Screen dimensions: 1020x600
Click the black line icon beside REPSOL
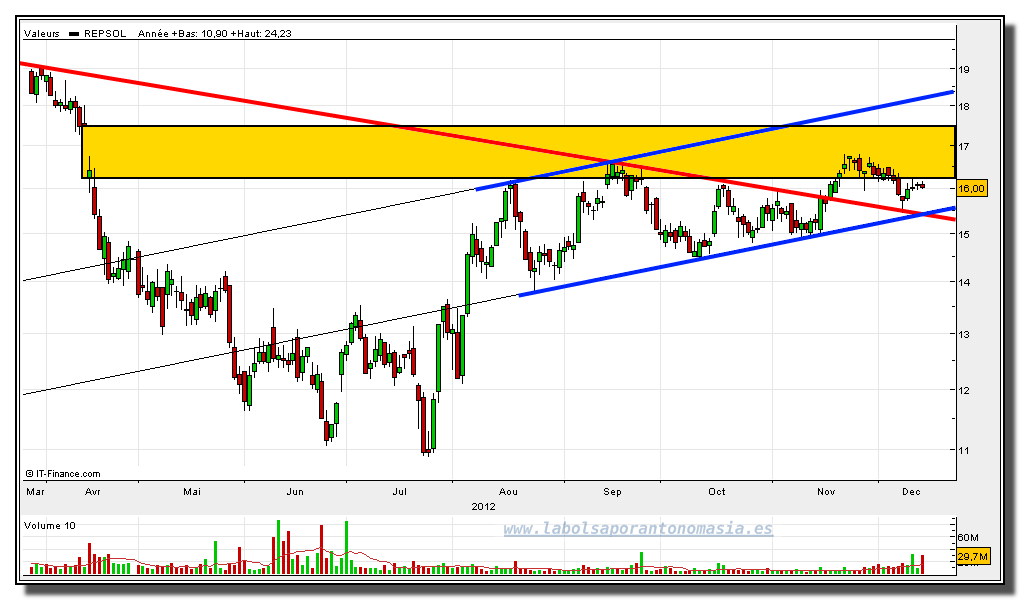click(74, 34)
